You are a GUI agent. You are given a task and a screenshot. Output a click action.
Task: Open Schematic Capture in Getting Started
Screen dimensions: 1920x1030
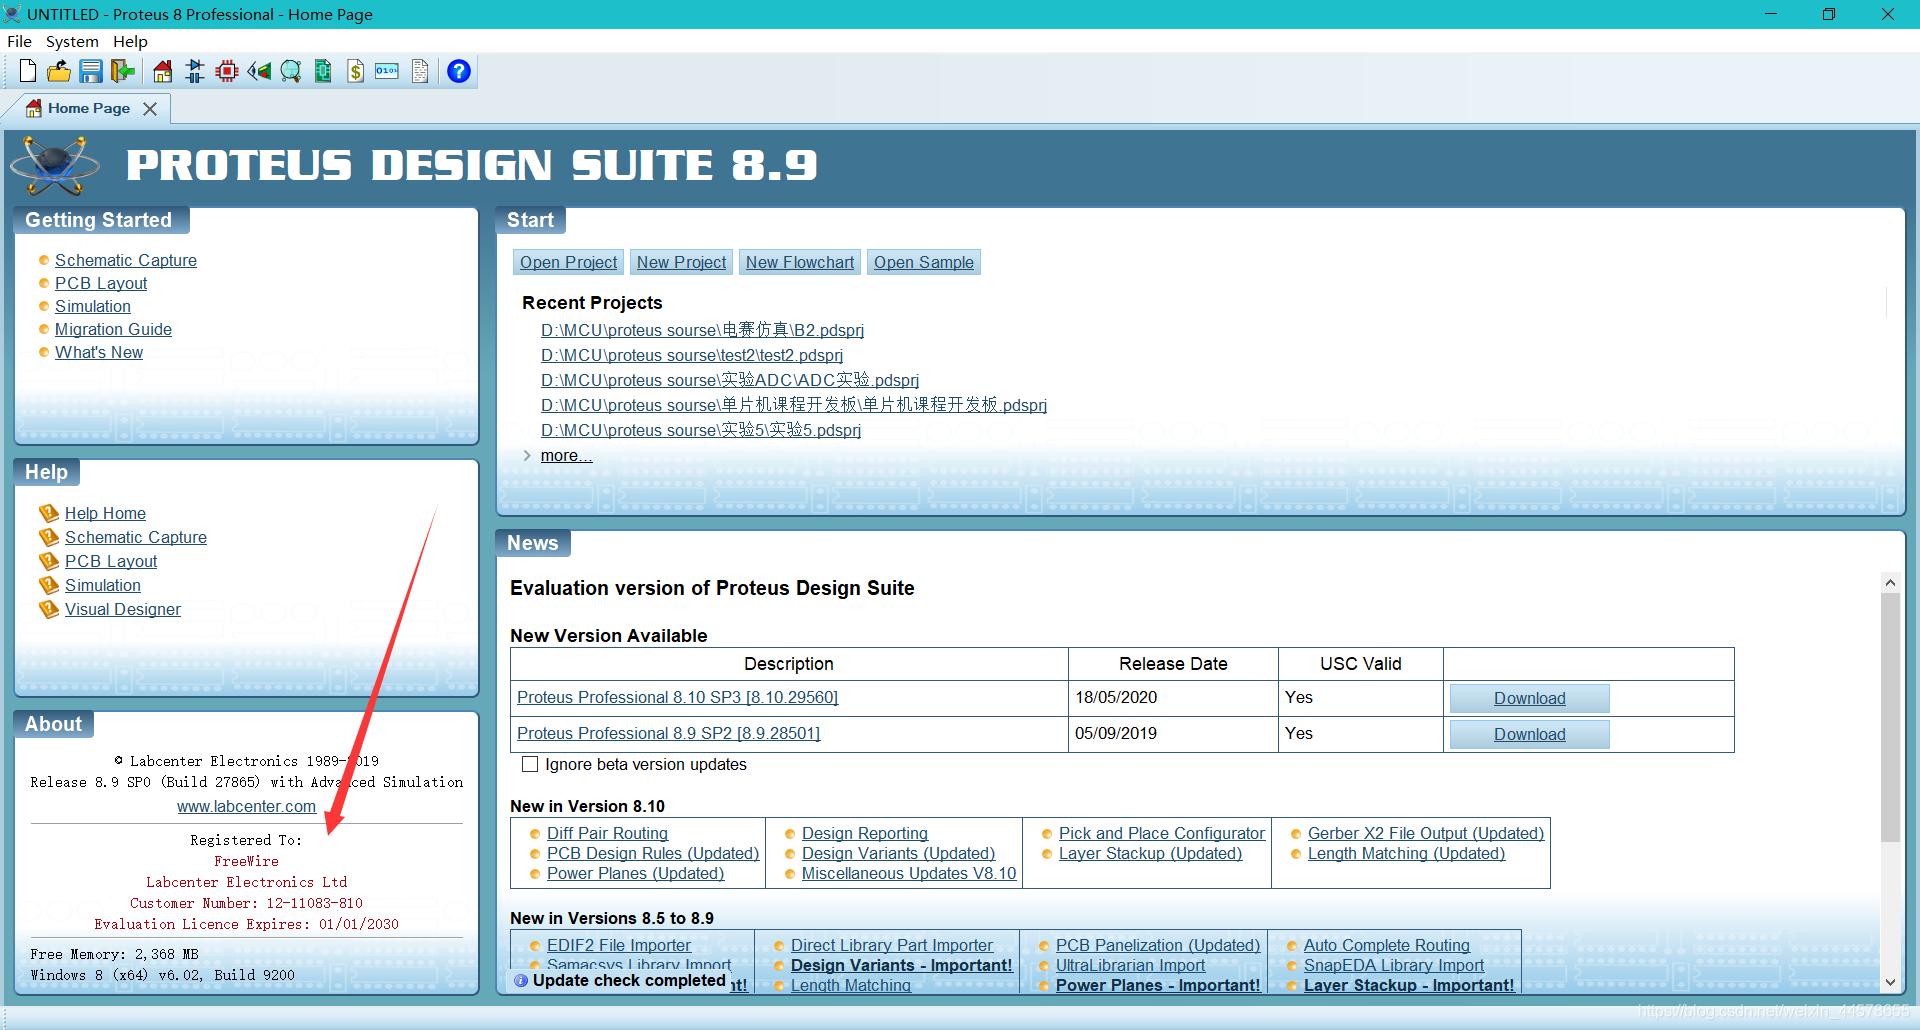tap(126, 260)
